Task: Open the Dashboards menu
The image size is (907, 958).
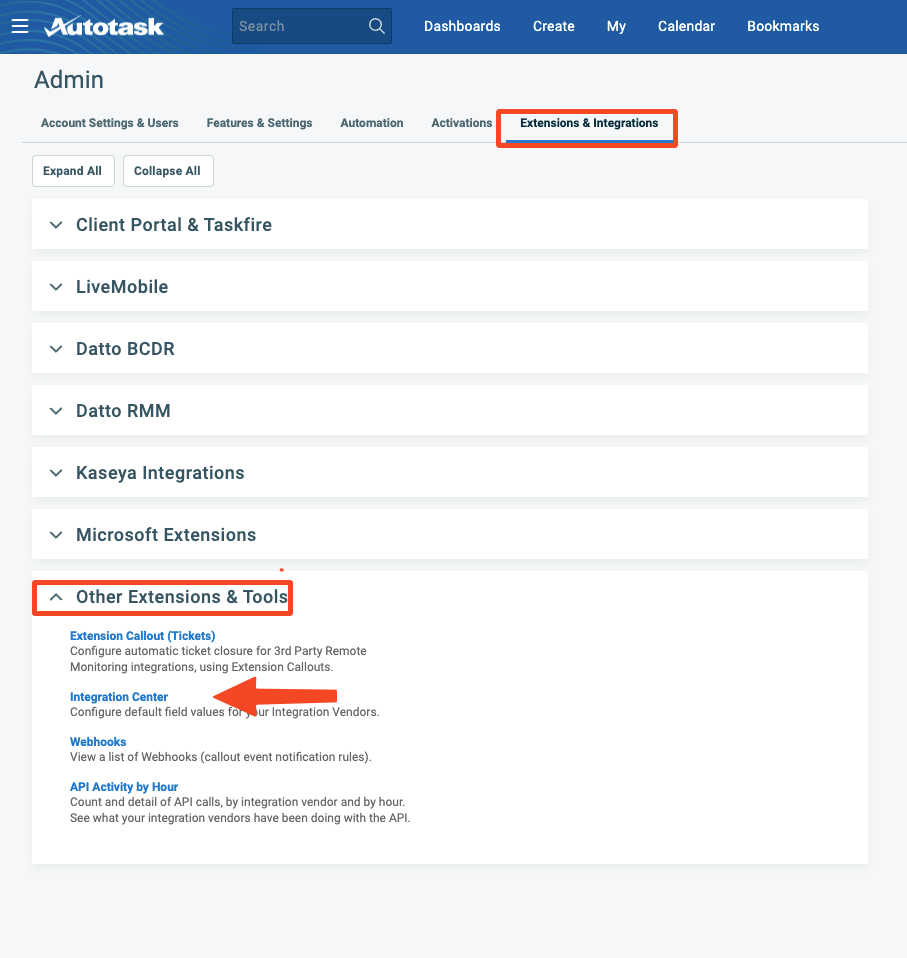Action: coord(462,26)
